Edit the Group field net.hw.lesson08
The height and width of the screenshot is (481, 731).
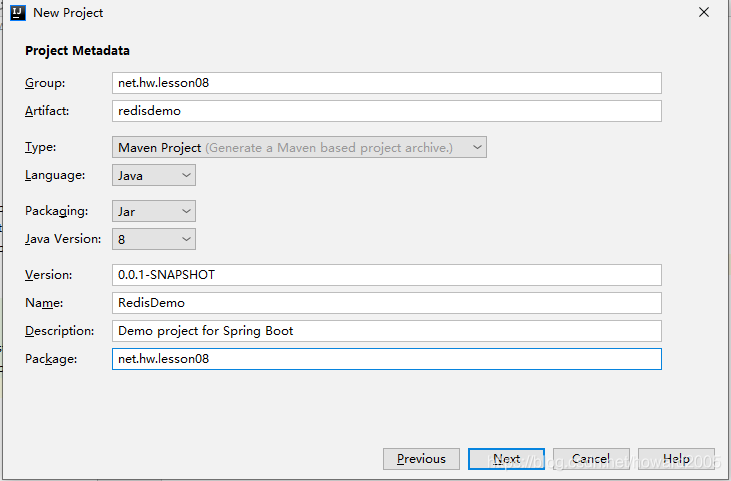tap(386, 83)
